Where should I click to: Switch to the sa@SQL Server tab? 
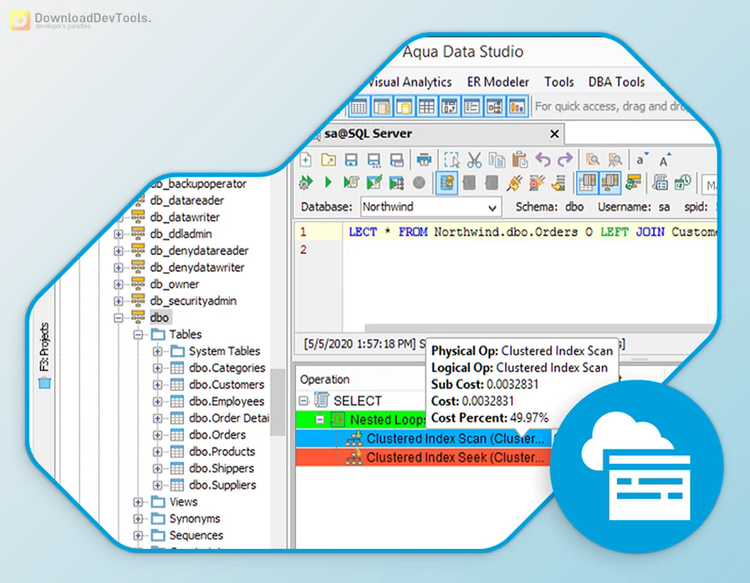(x=368, y=134)
